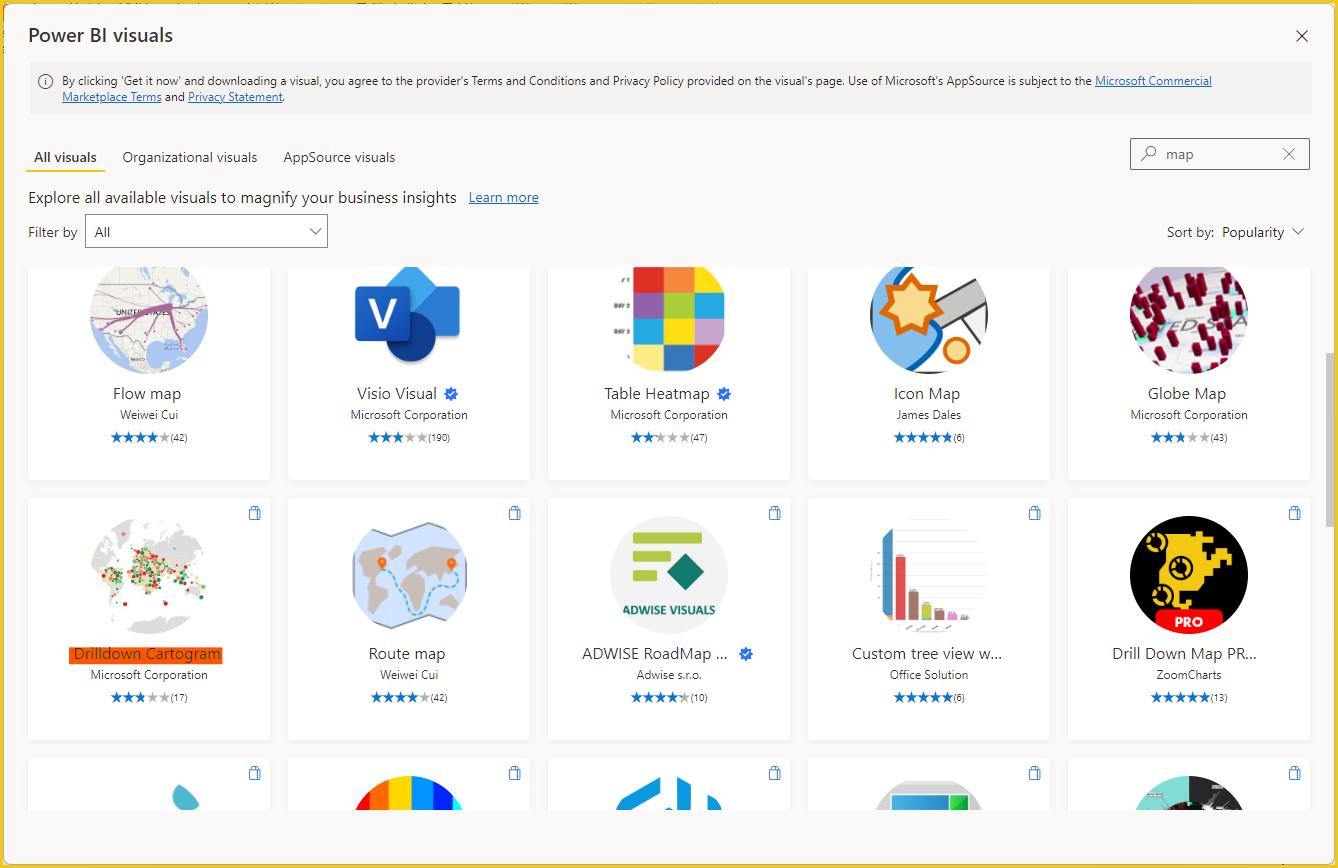Switch to the AppSource visuals tab

pos(339,157)
